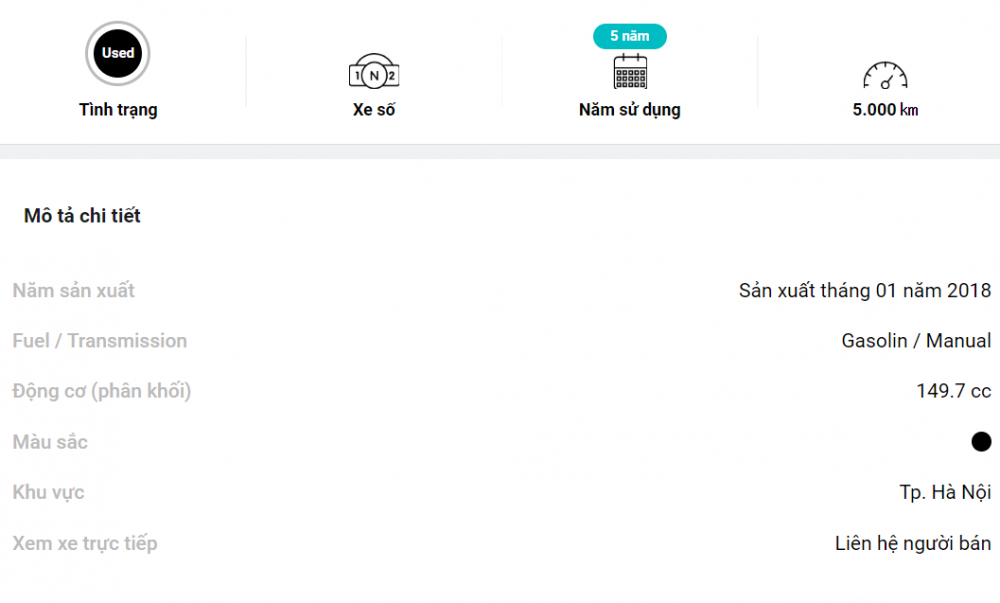Click the "Năm sử dụng" label
This screenshot has width=1000, height=603.
click(x=630, y=110)
